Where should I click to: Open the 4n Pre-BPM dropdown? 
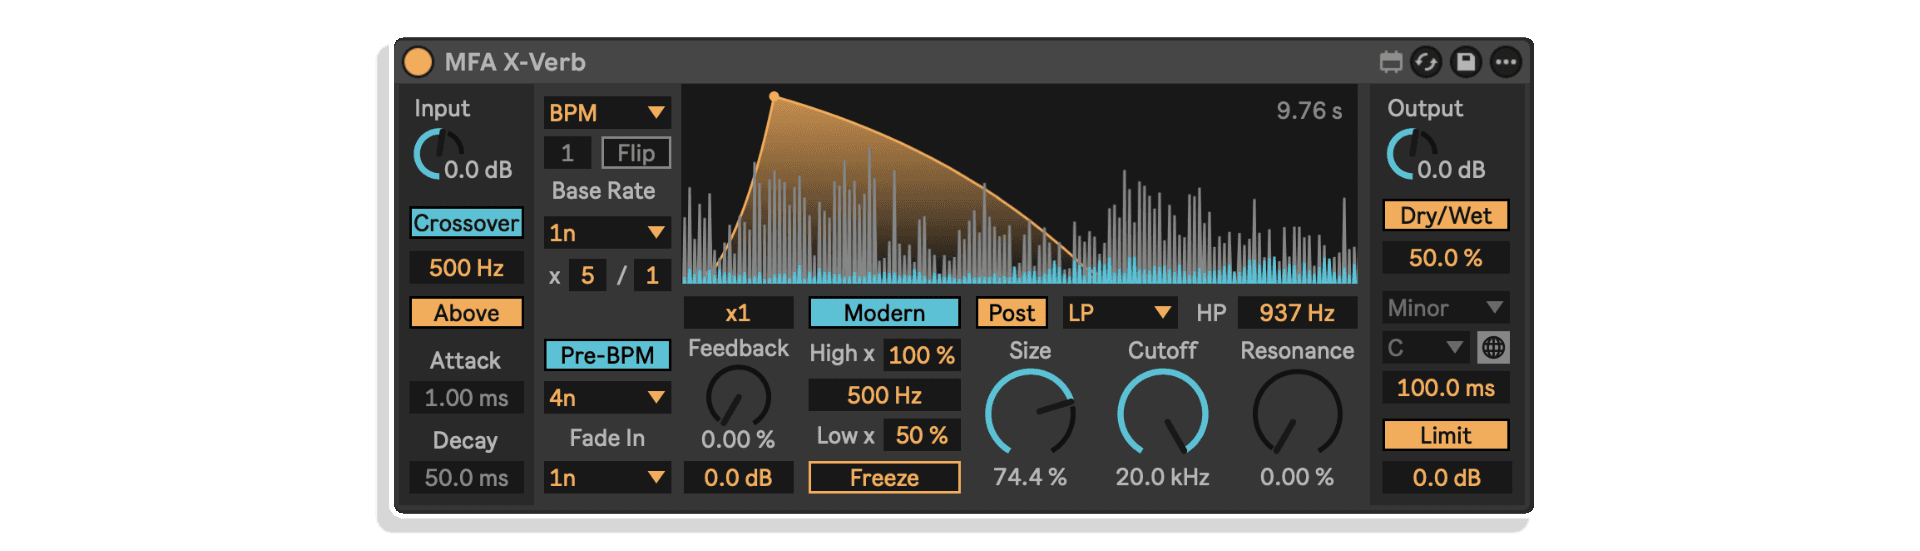(x=607, y=398)
